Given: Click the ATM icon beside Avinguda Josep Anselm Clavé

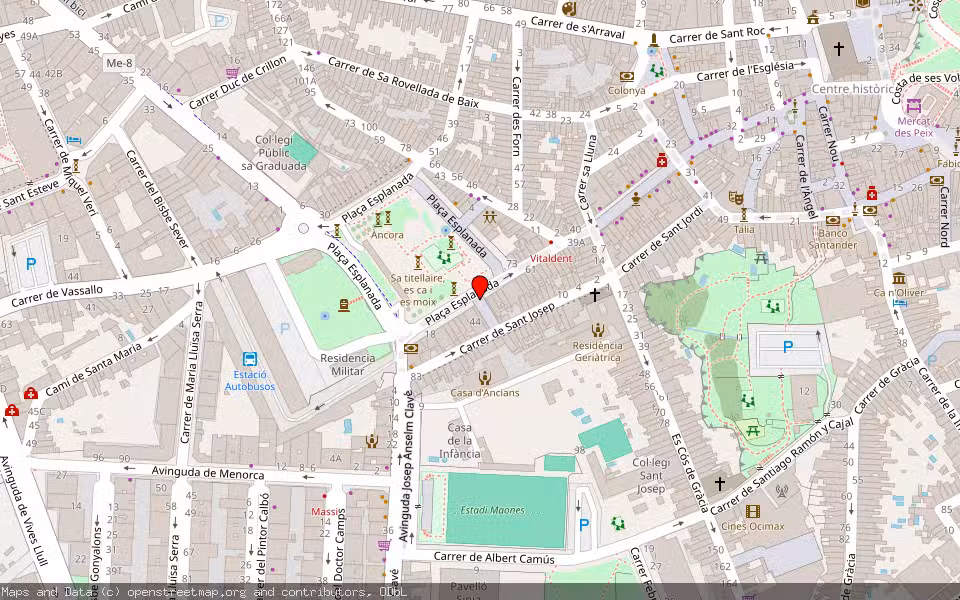Looking at the screenshot, I should [411, 349].
